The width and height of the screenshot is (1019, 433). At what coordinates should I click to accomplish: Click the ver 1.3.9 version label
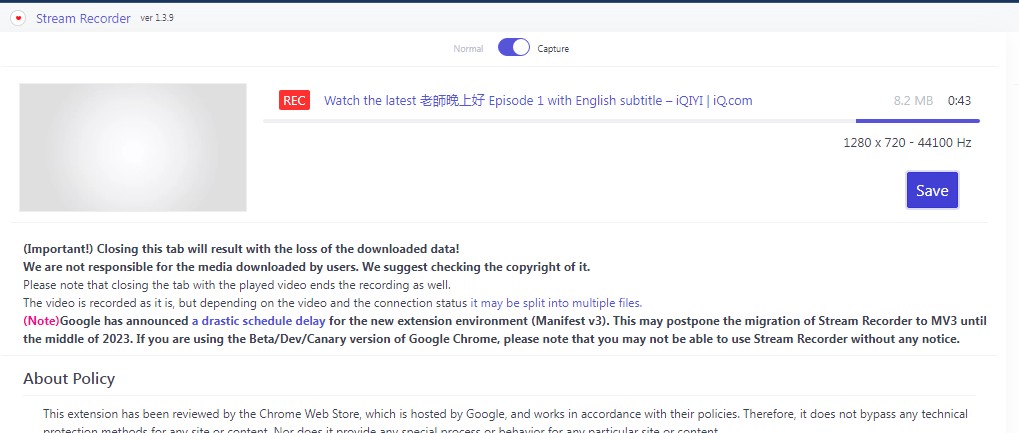pyautogui.click(x=157, y=18)
